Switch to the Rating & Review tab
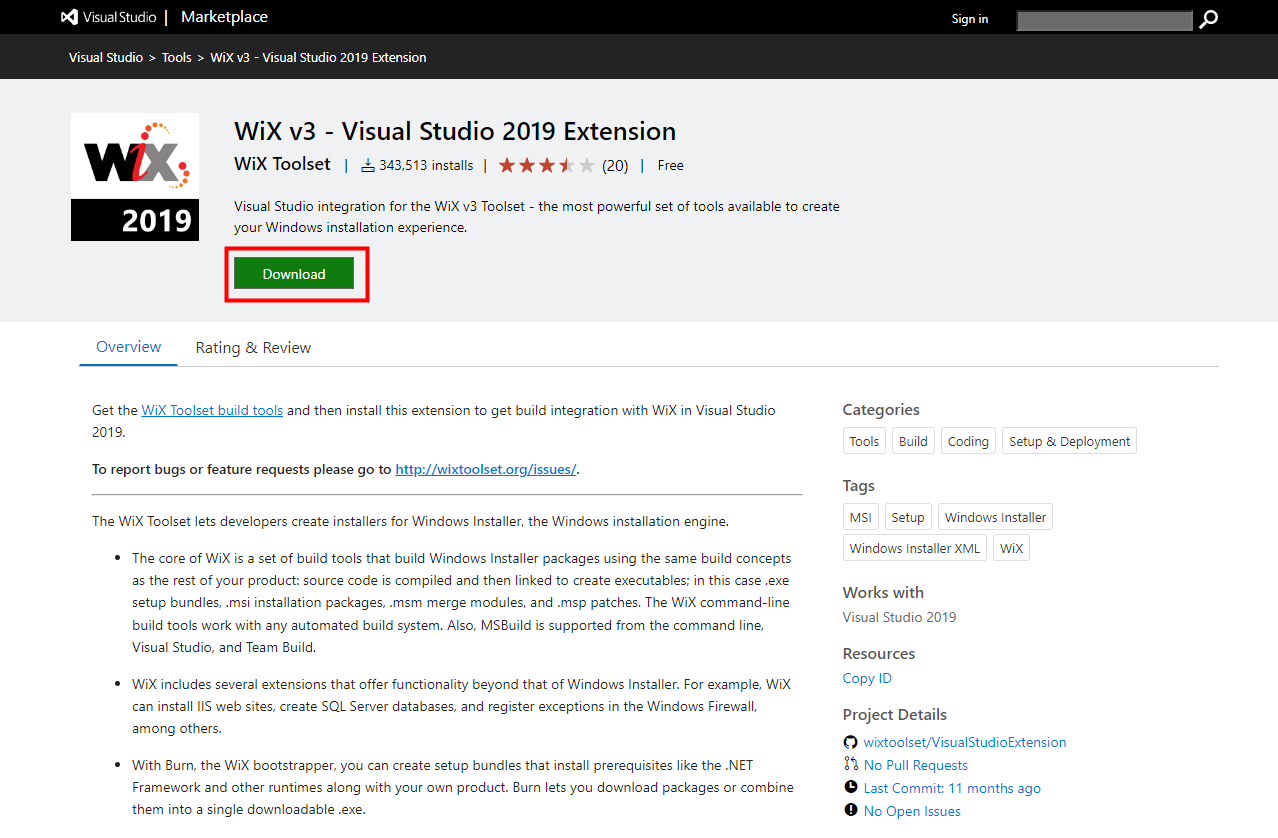 coord(253,348)
